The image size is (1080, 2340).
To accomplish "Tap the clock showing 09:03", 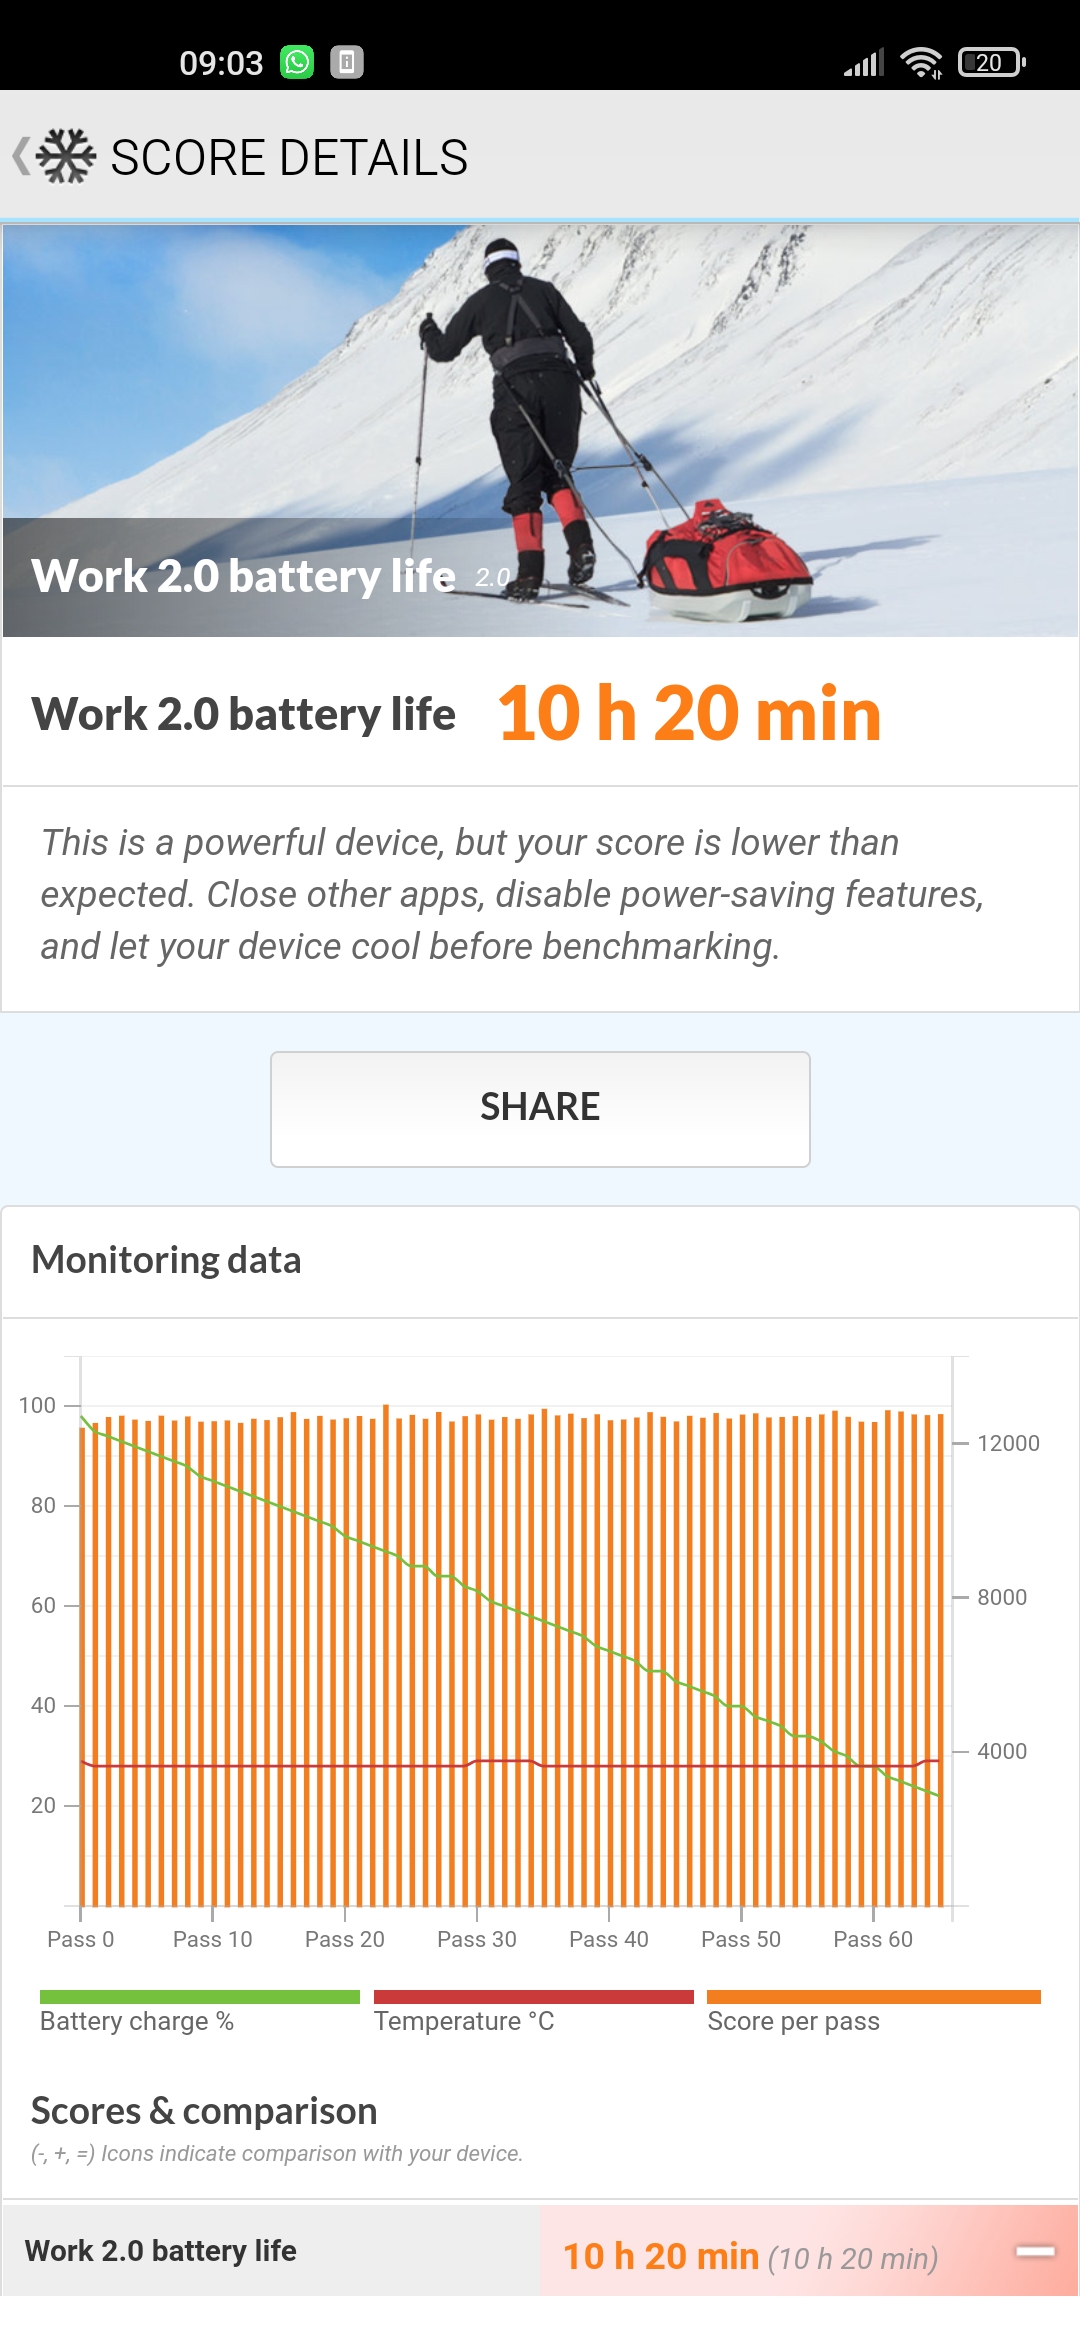I will pyautogui.click(x=221, y=63).
